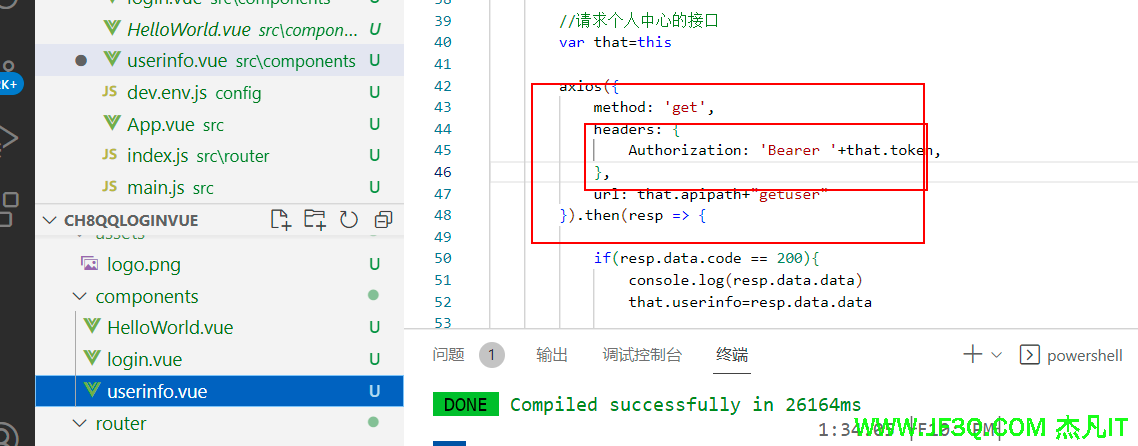Screen dimensions: 1138x446
Task: Switch to the 输出 panel tab
Action: point(552,355)
